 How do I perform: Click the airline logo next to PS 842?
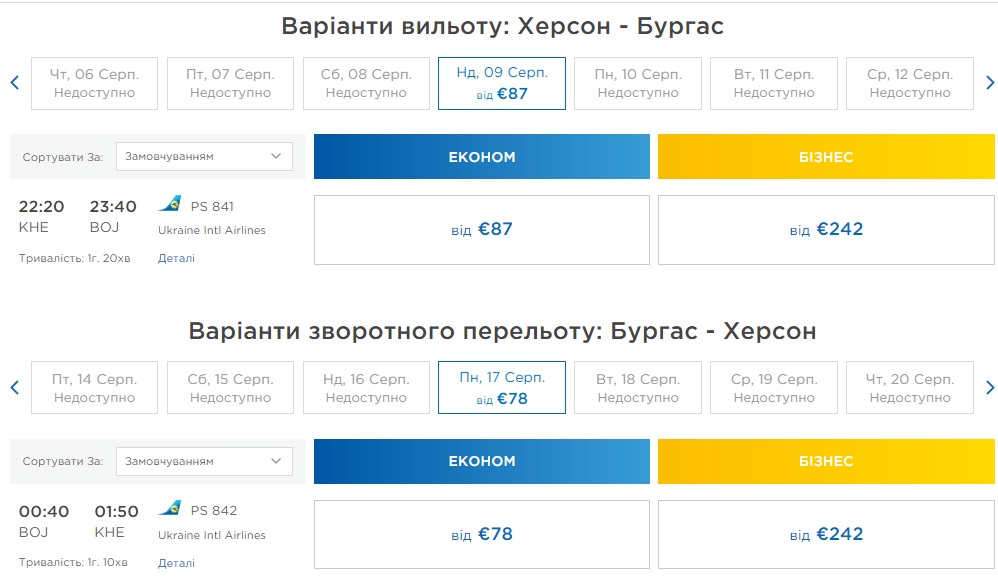[170, 509]
